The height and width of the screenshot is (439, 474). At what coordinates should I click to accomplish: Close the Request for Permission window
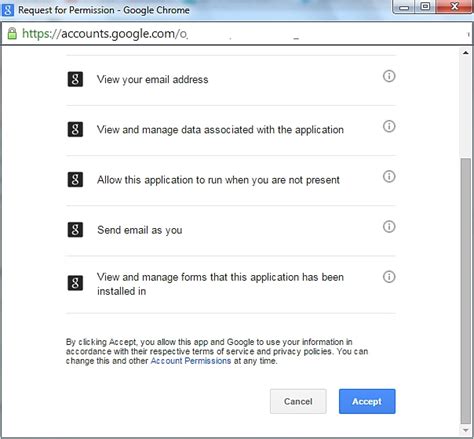454,7
